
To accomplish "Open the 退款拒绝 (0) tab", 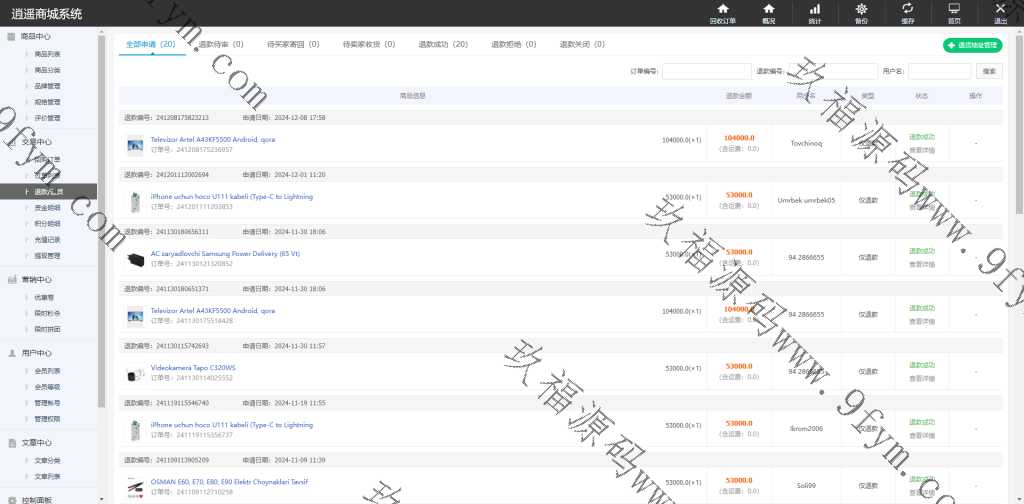I will (x=513, y=45).
